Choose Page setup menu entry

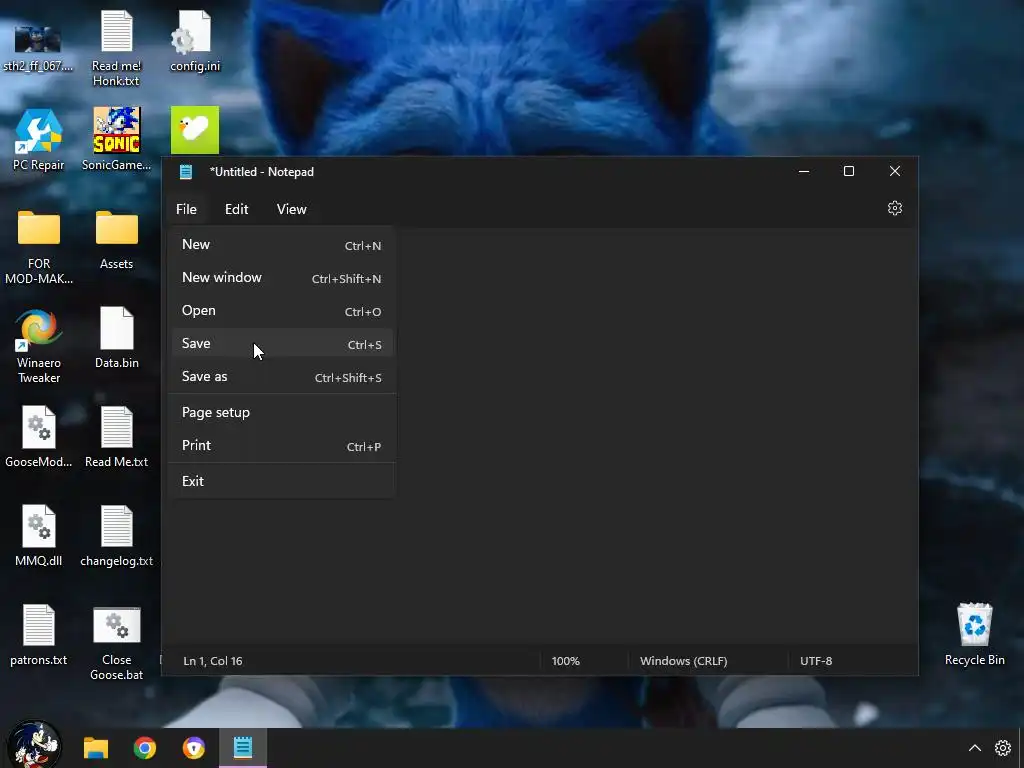(x=282, y=413)
